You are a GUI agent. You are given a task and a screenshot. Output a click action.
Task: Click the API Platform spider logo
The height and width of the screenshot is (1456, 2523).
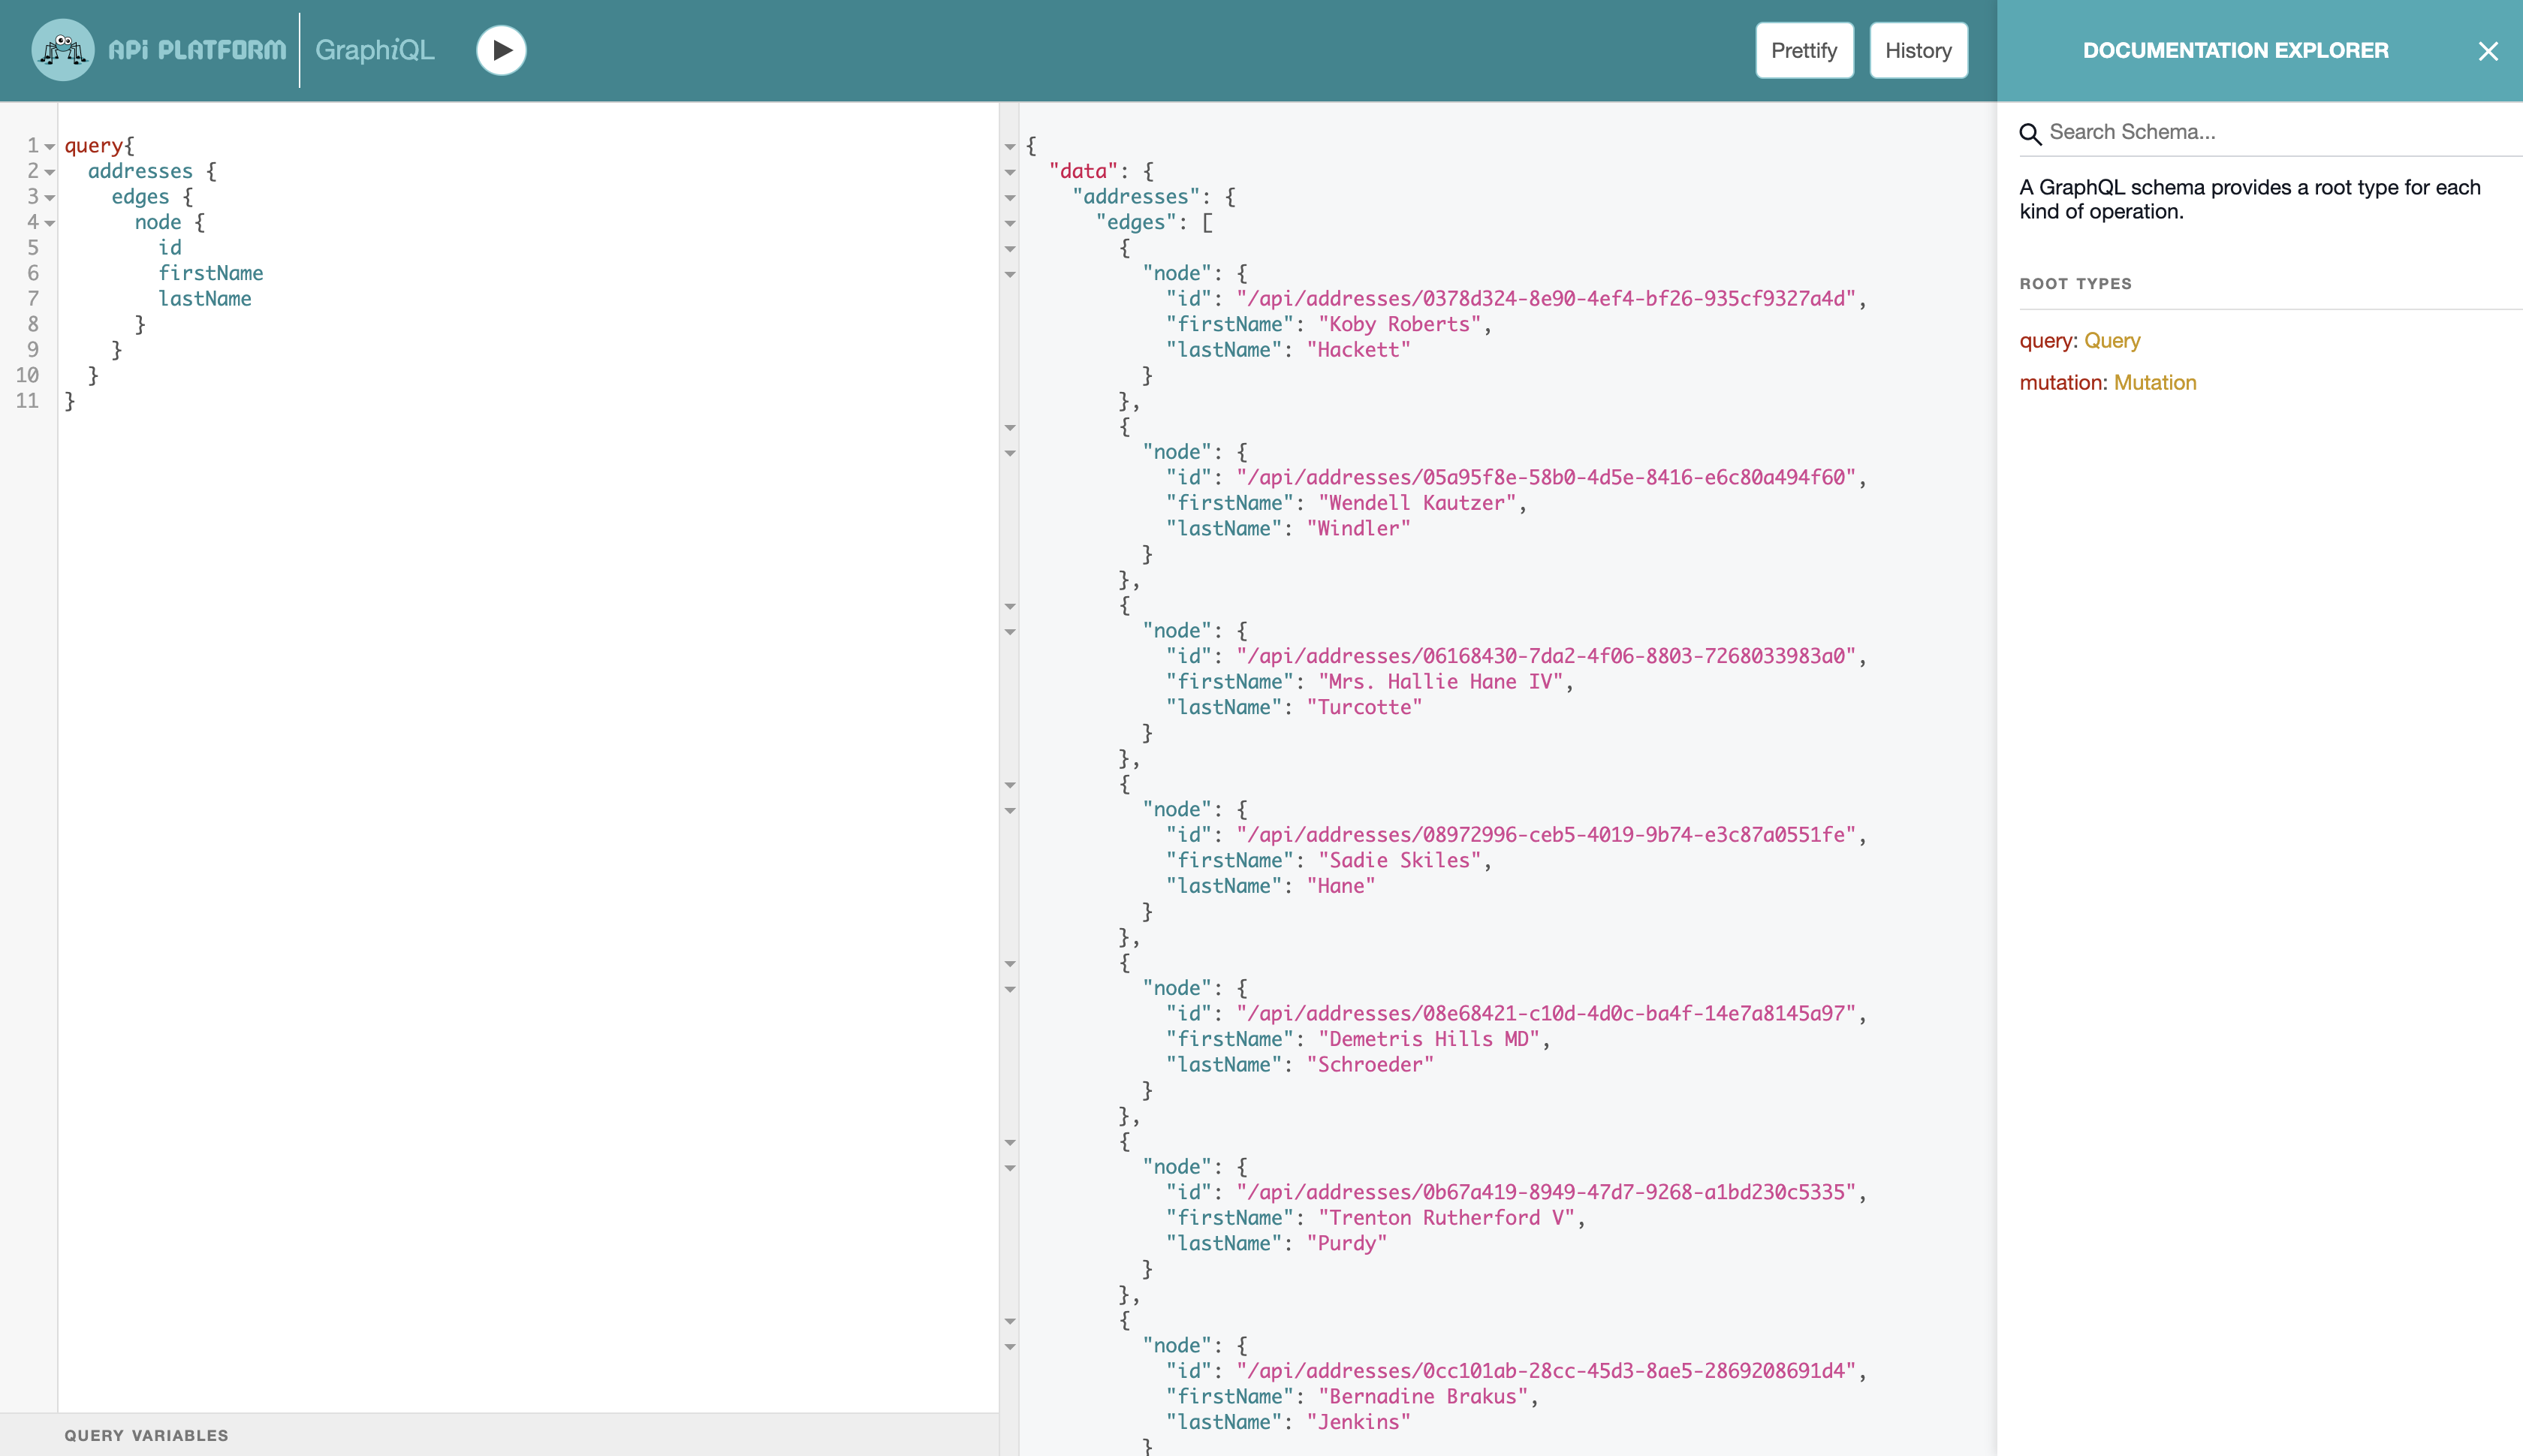click(63, 50)
